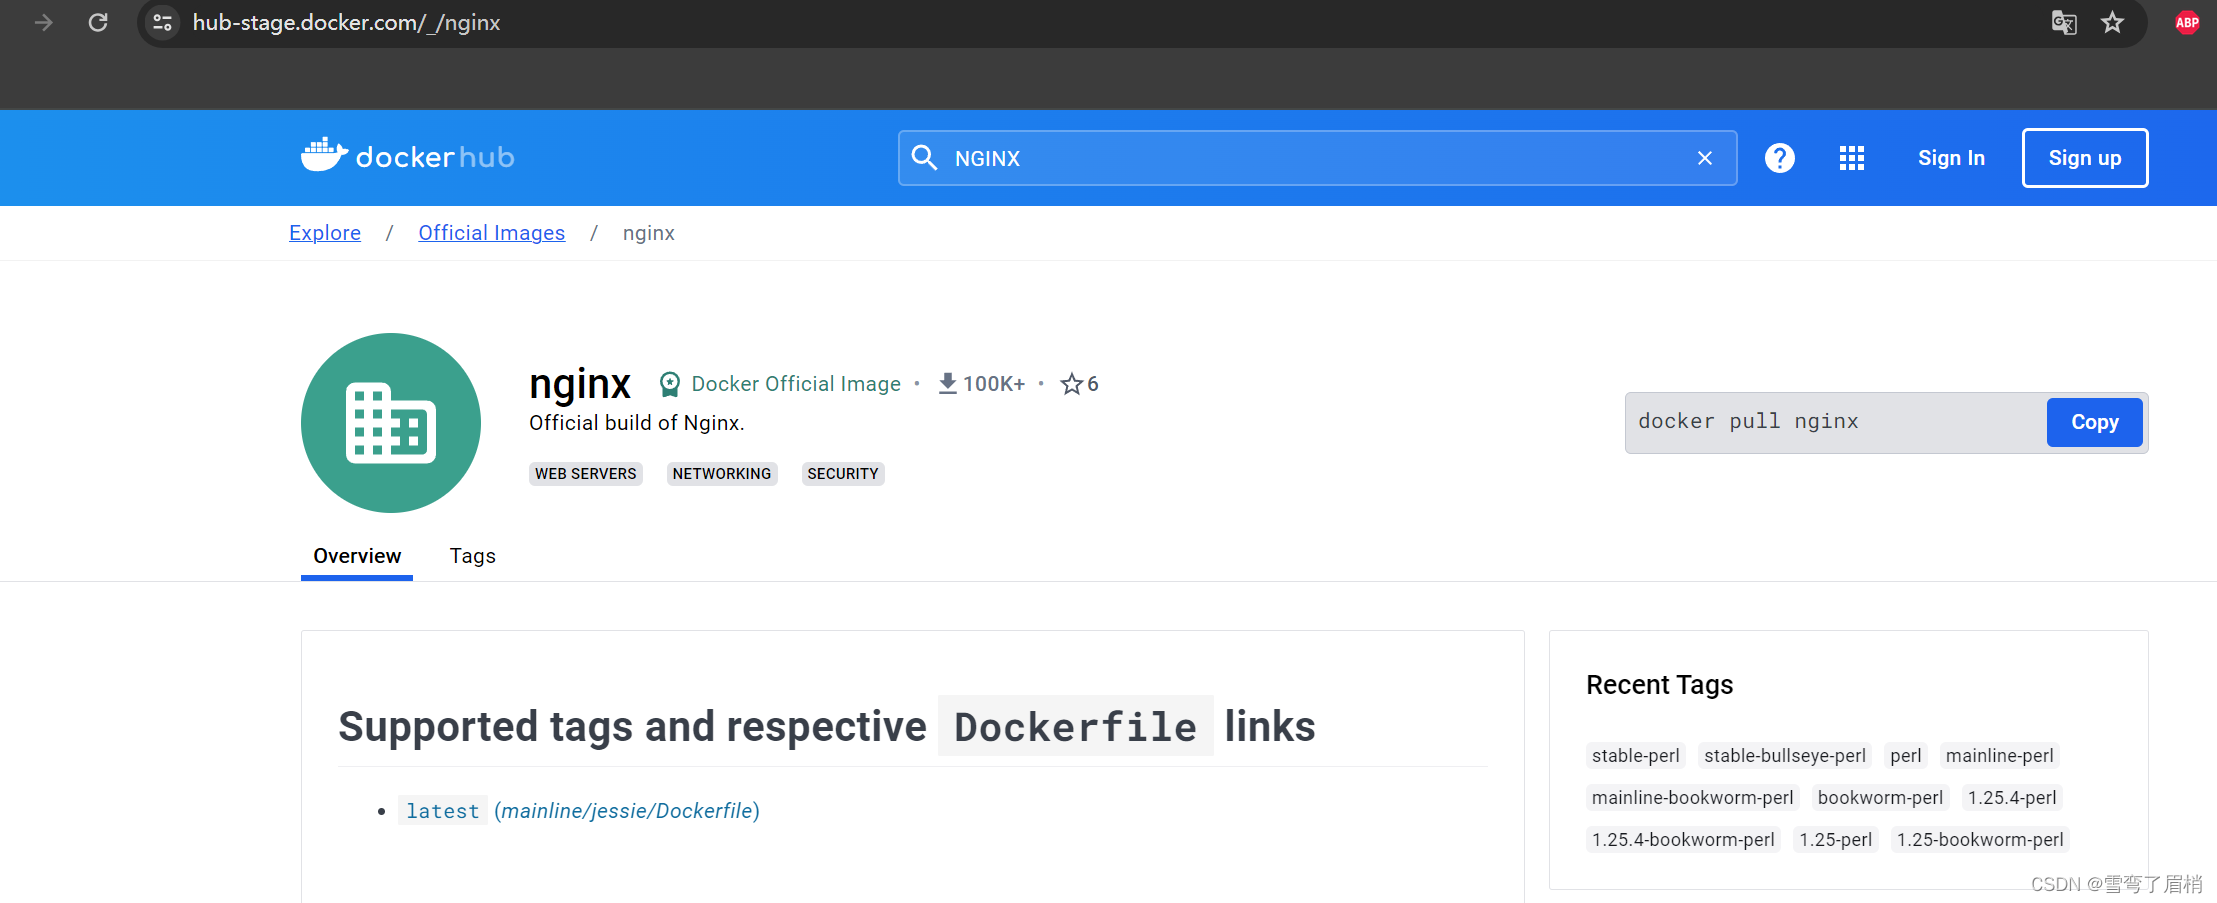Viewport: 2217px width, 903px height.
Task: Click the search magnifier icon
Action: [x=924, y=158]
